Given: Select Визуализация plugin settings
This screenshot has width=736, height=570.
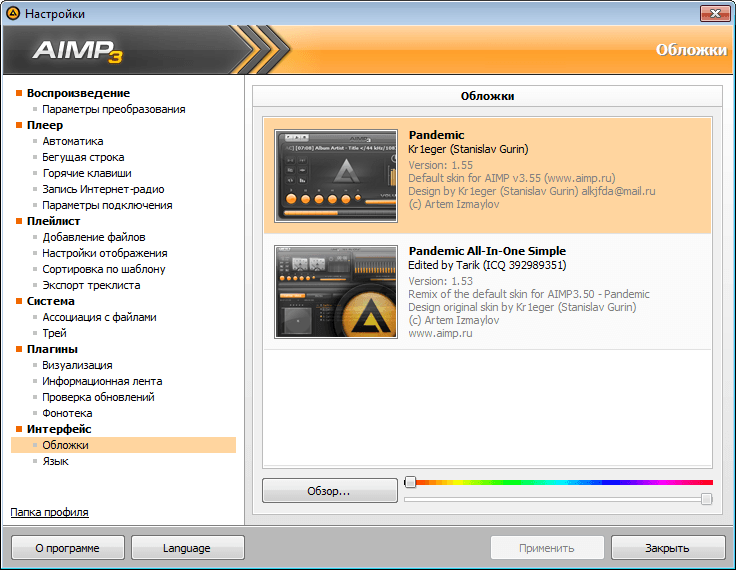Looking at the screenshot, I should click(x=77, y=365).
